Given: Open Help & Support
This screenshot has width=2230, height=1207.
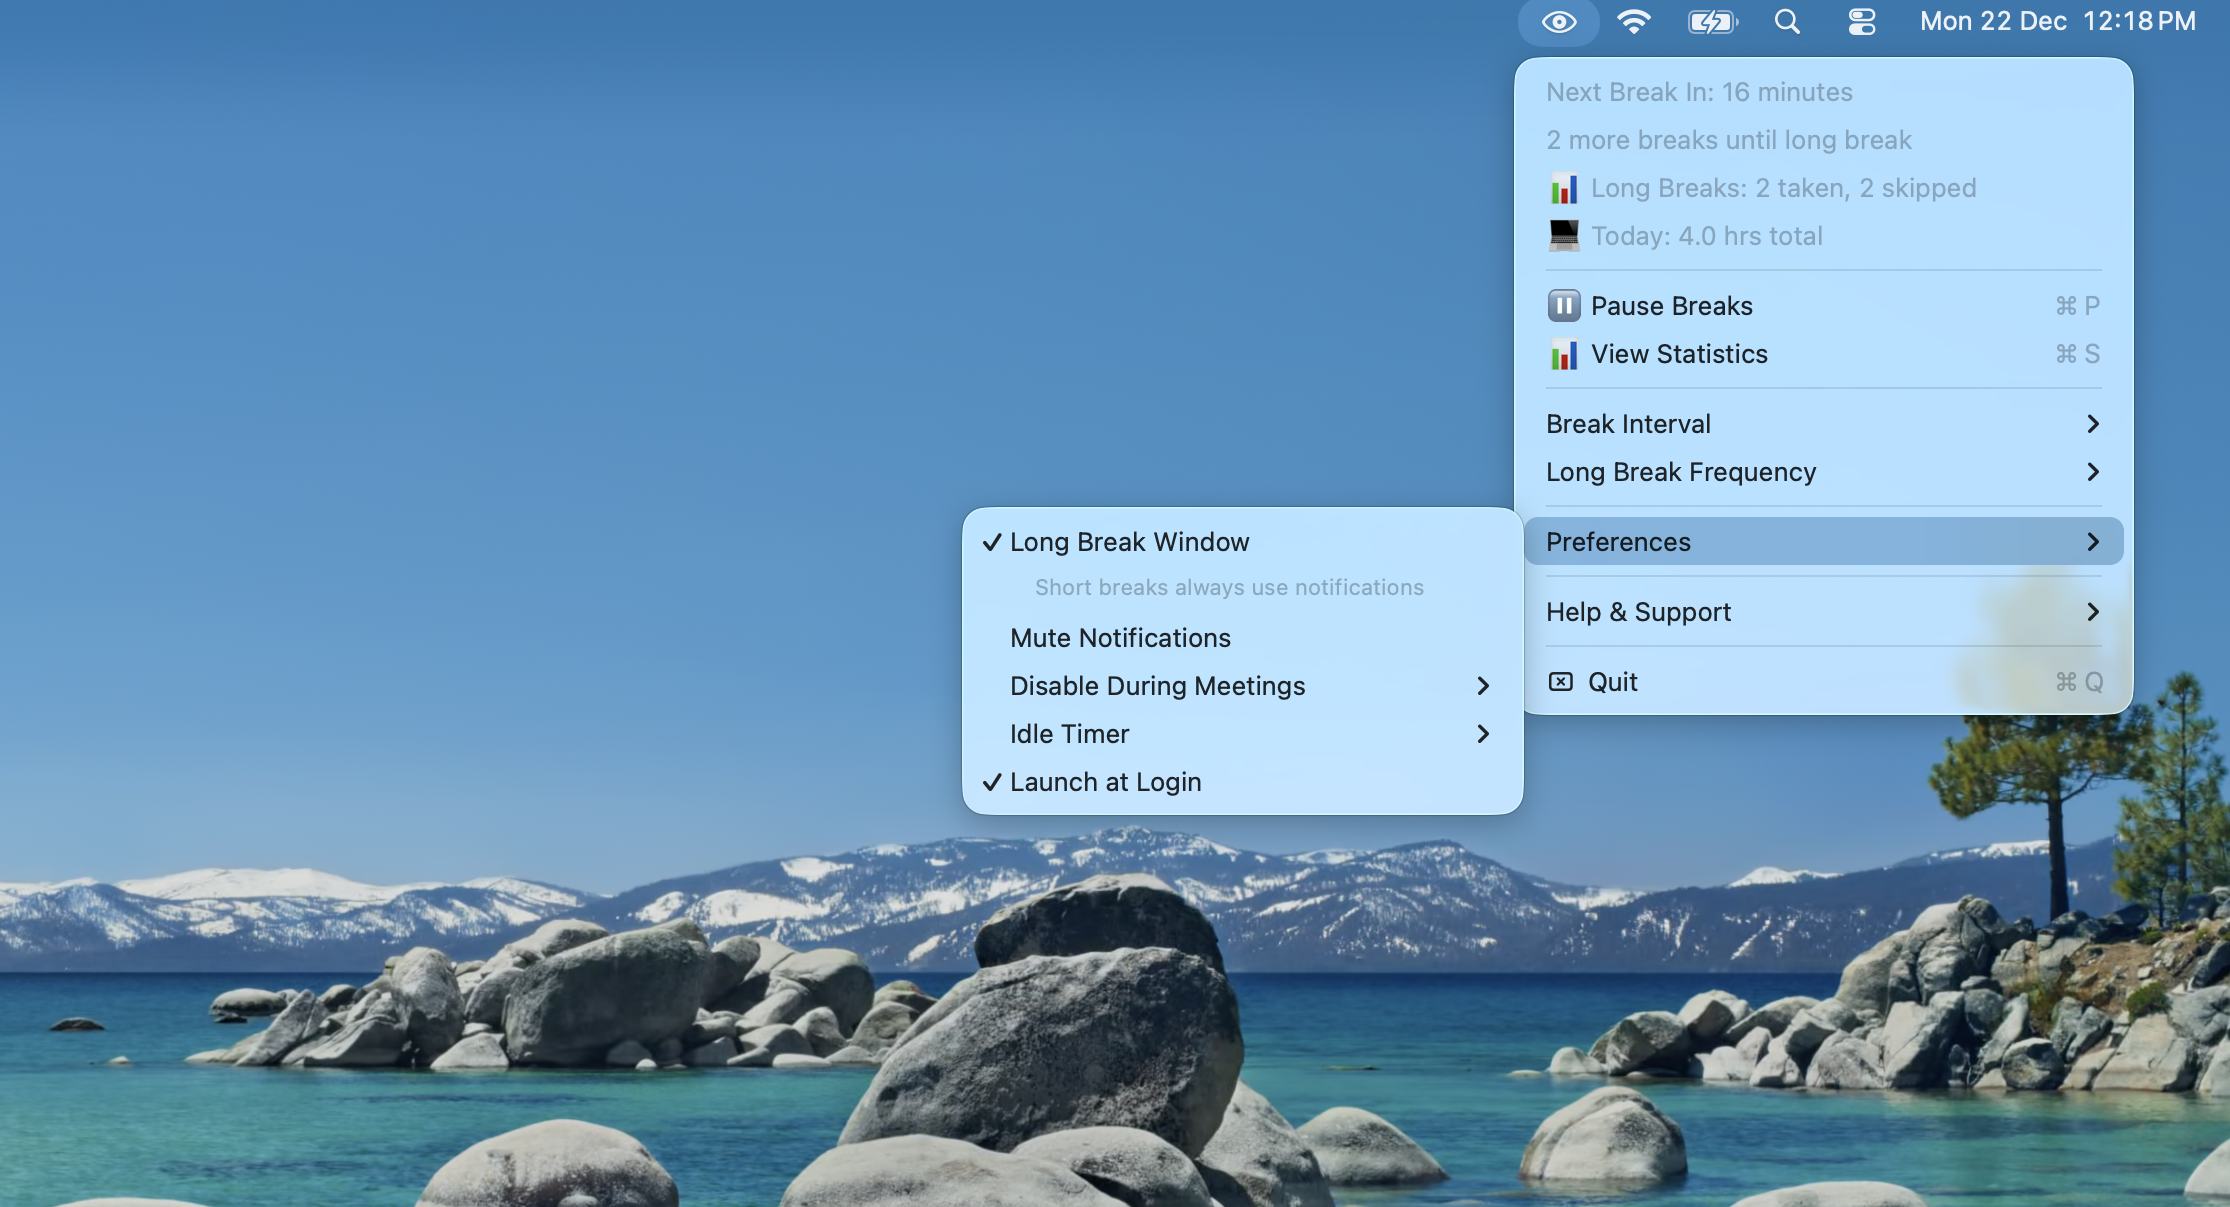Looking at the screenshot, I should tap(1638, 612).
